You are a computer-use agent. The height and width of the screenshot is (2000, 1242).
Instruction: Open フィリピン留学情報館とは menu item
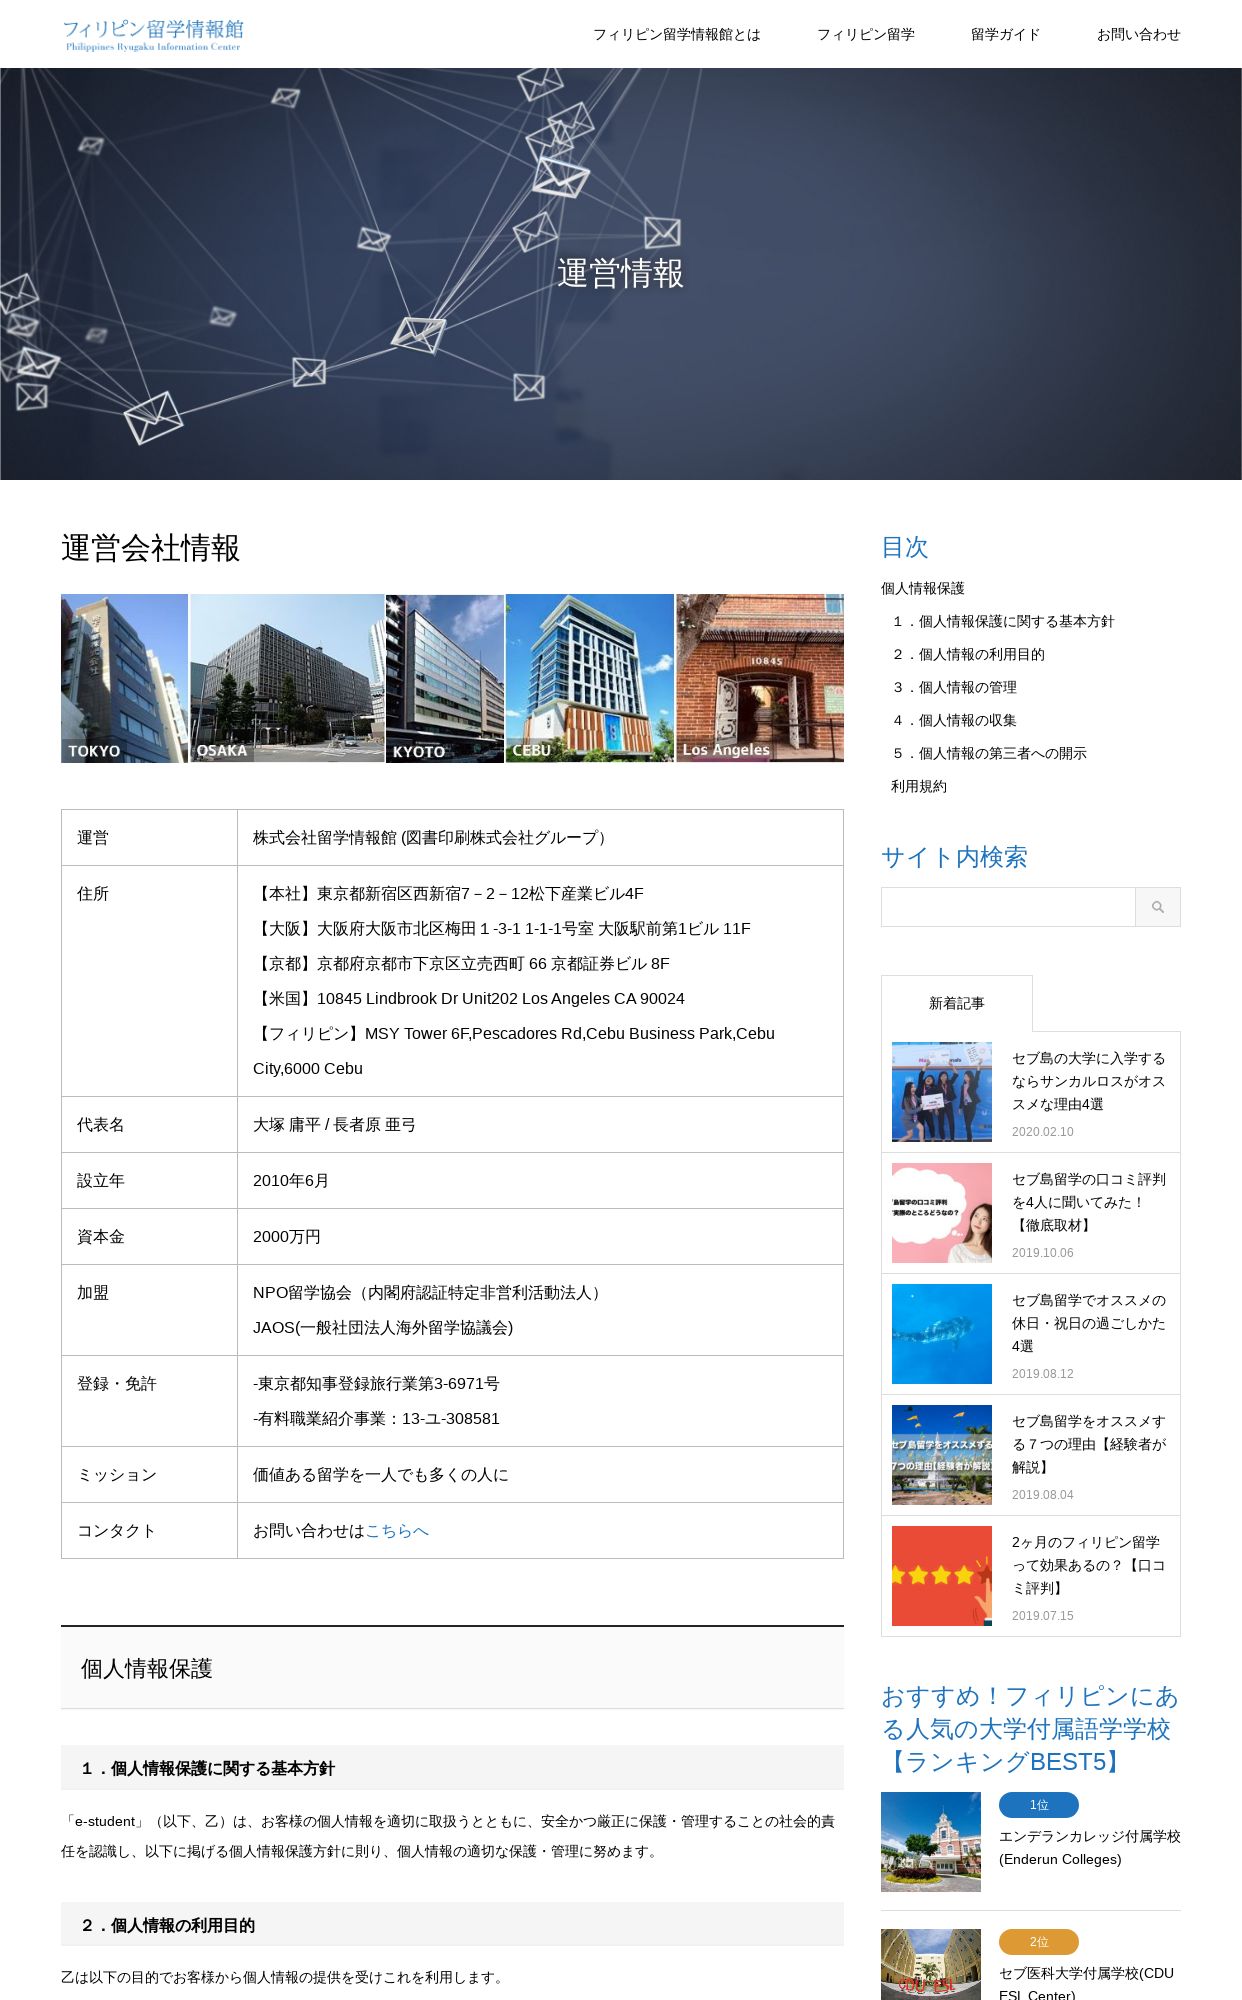tap(676, 34)
